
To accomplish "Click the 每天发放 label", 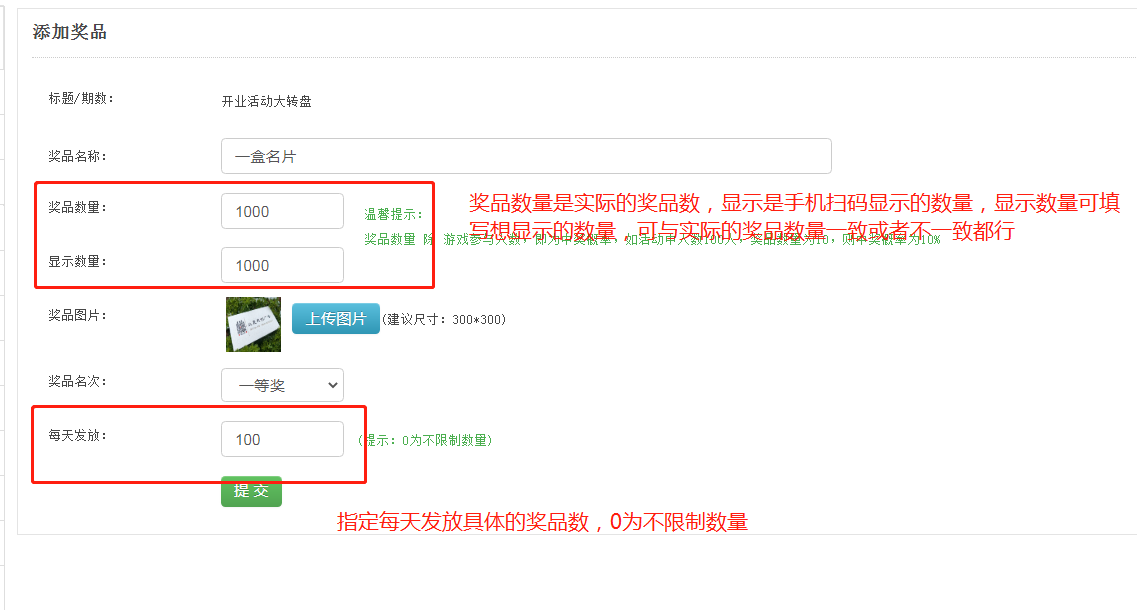I will pos(77,435).
